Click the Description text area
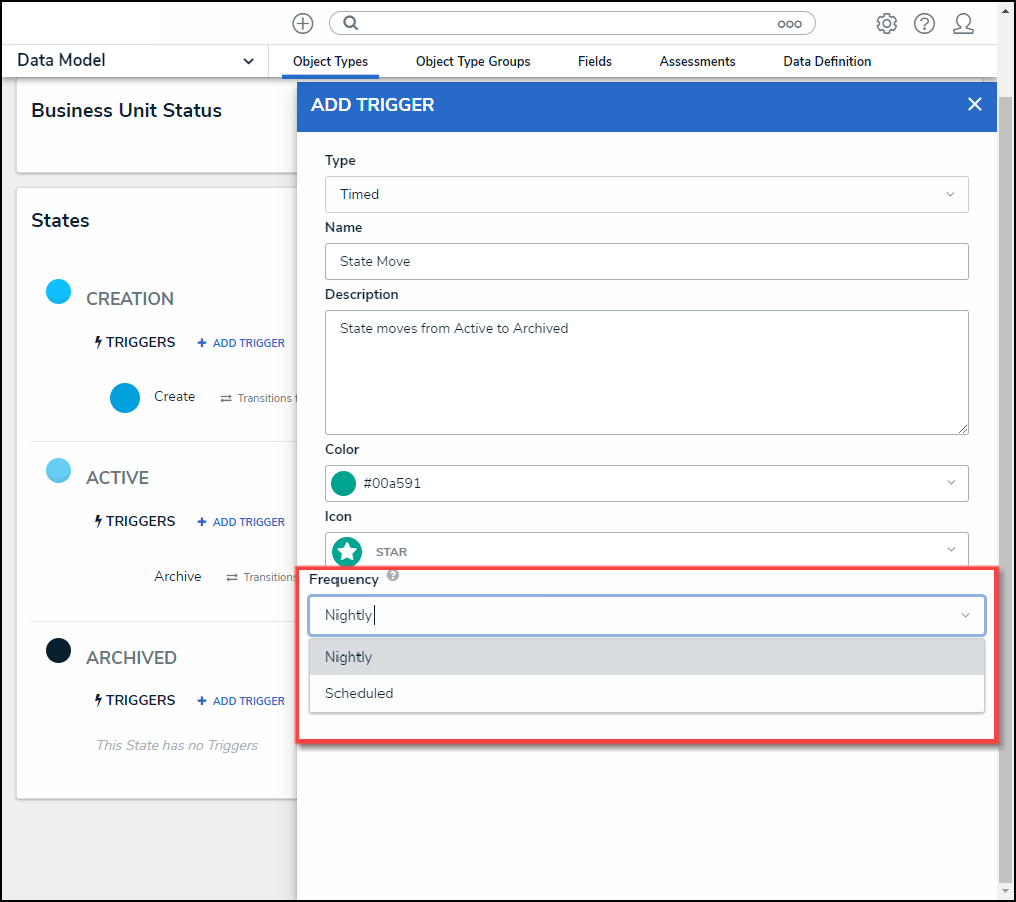This screenshot has width=1016, height=902. coord(647,373)
